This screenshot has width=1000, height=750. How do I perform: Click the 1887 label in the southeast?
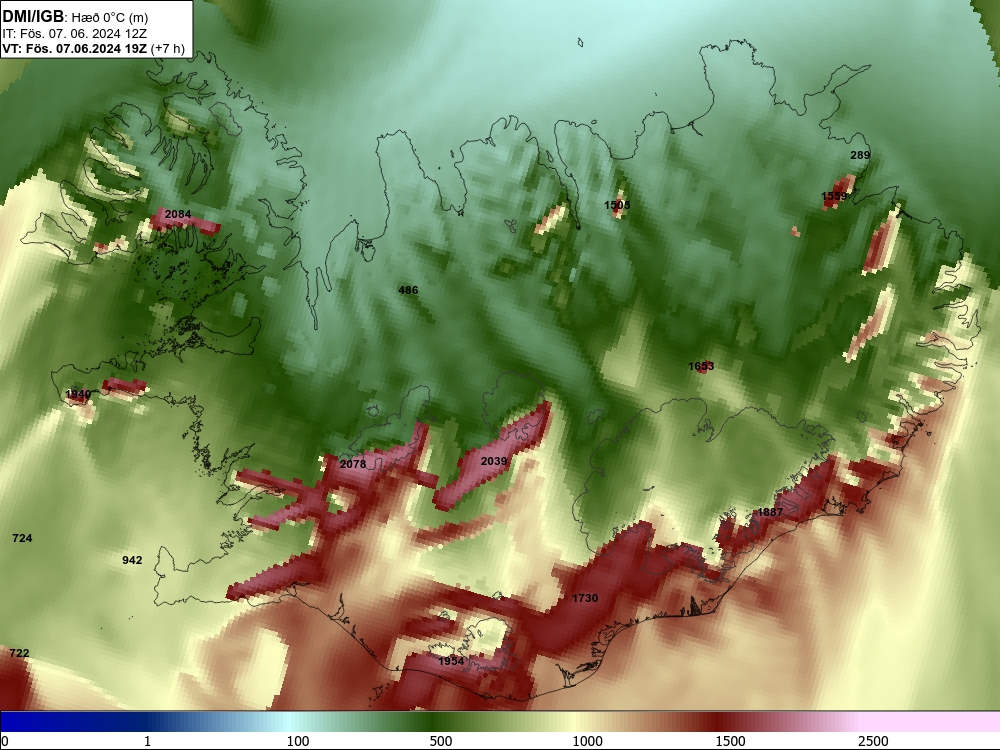(770, 512)
